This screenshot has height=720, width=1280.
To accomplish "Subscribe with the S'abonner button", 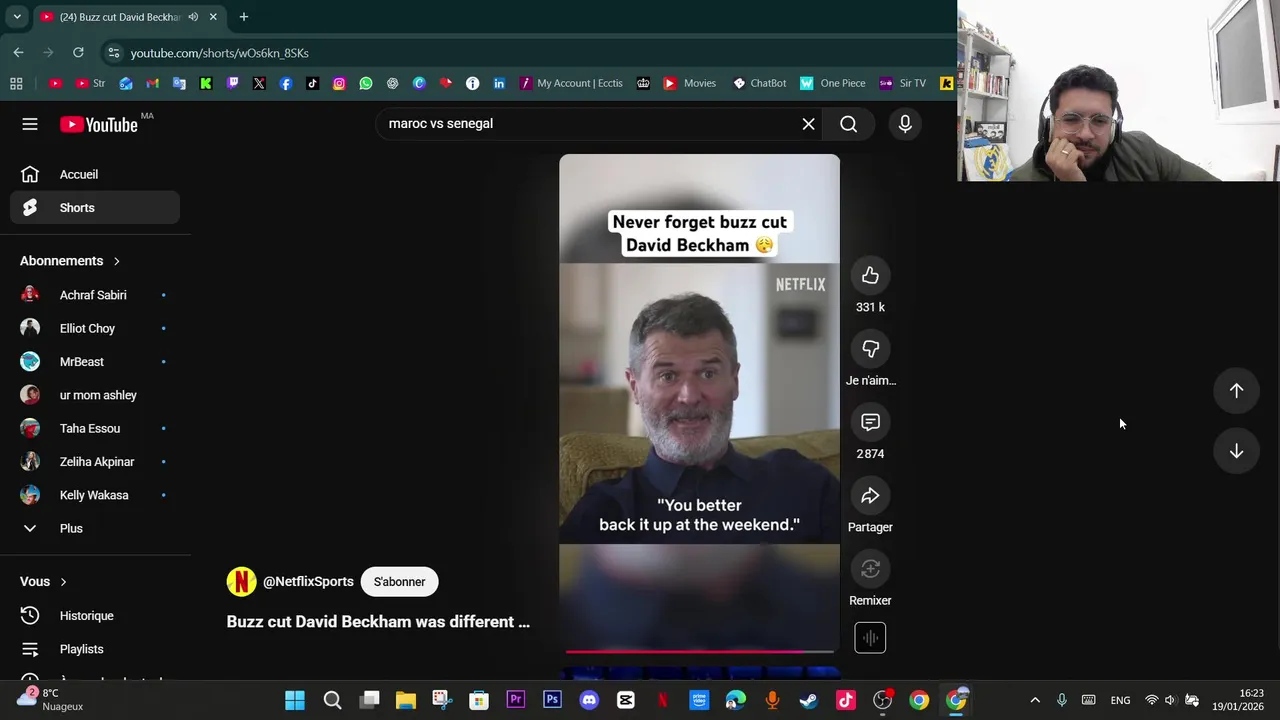I will point(399,582).
